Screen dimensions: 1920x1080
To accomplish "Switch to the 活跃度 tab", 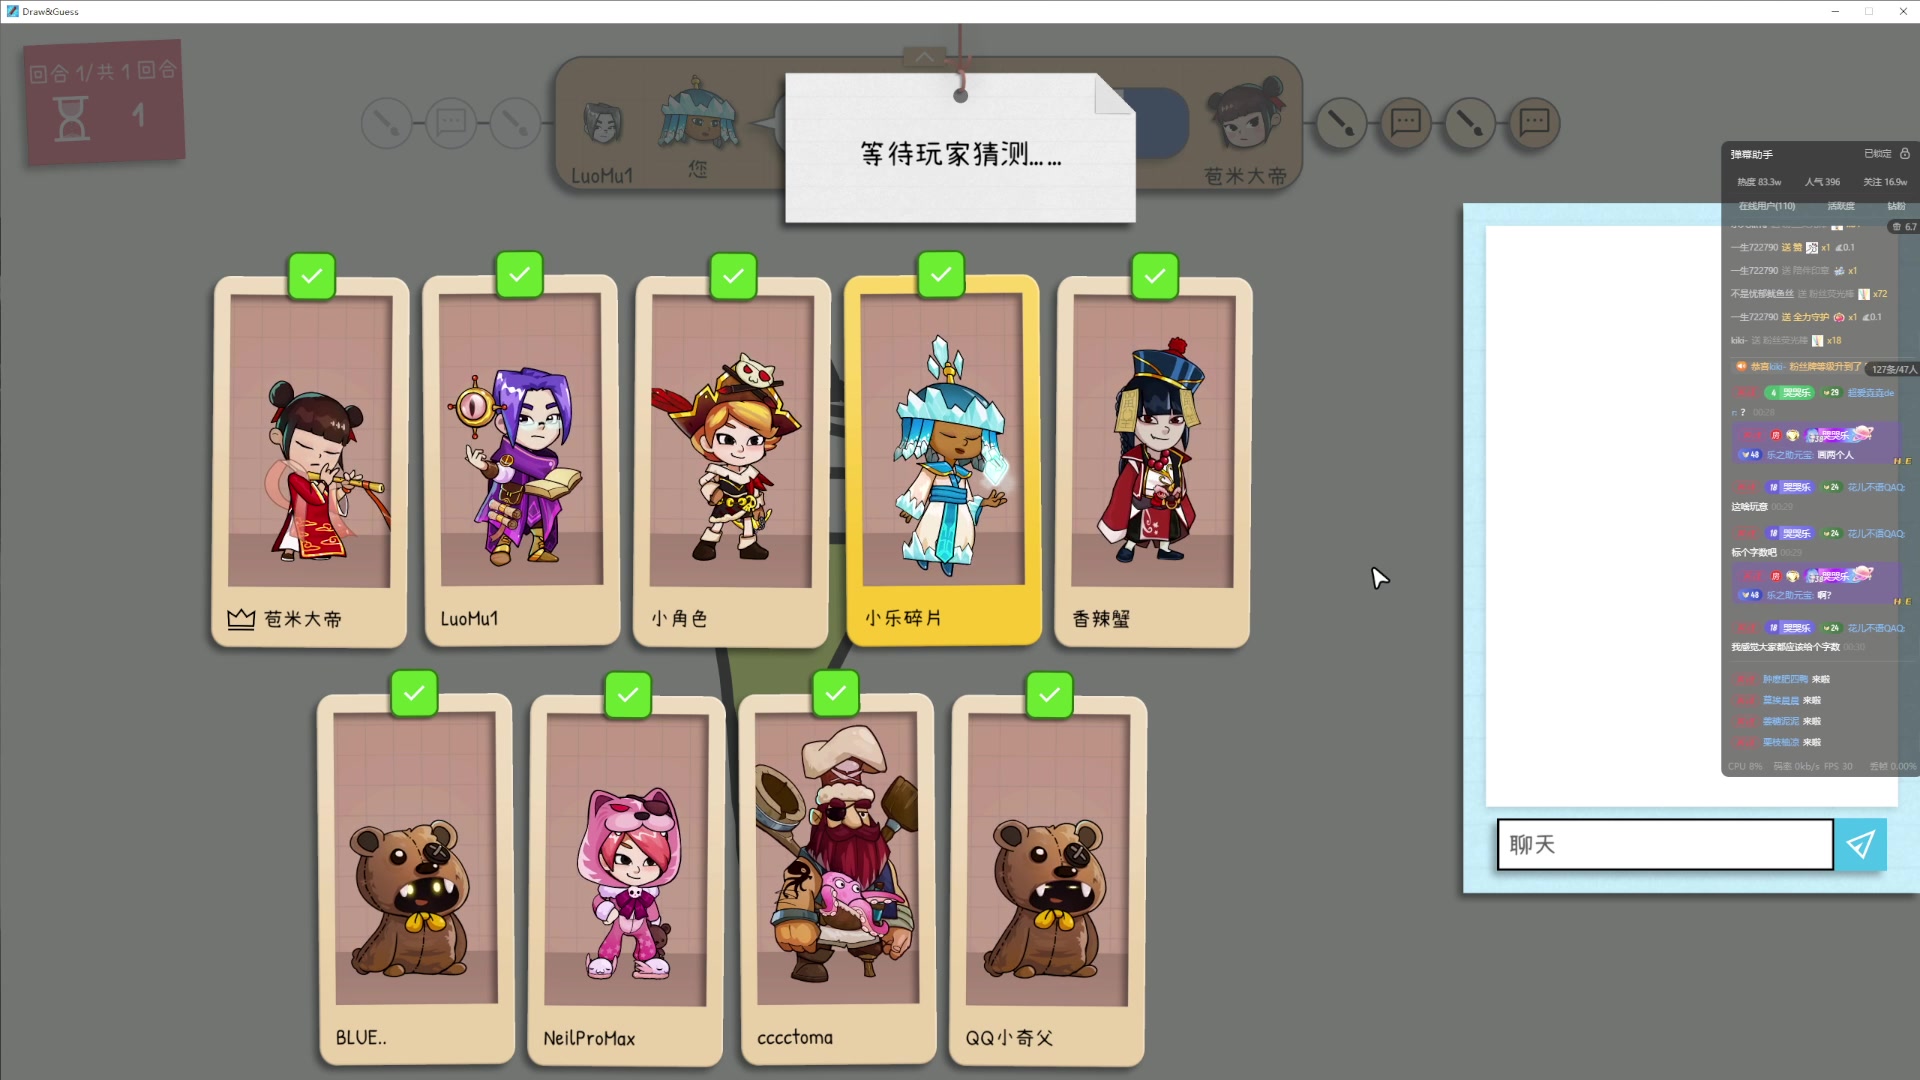I will tap(1841, 206).
